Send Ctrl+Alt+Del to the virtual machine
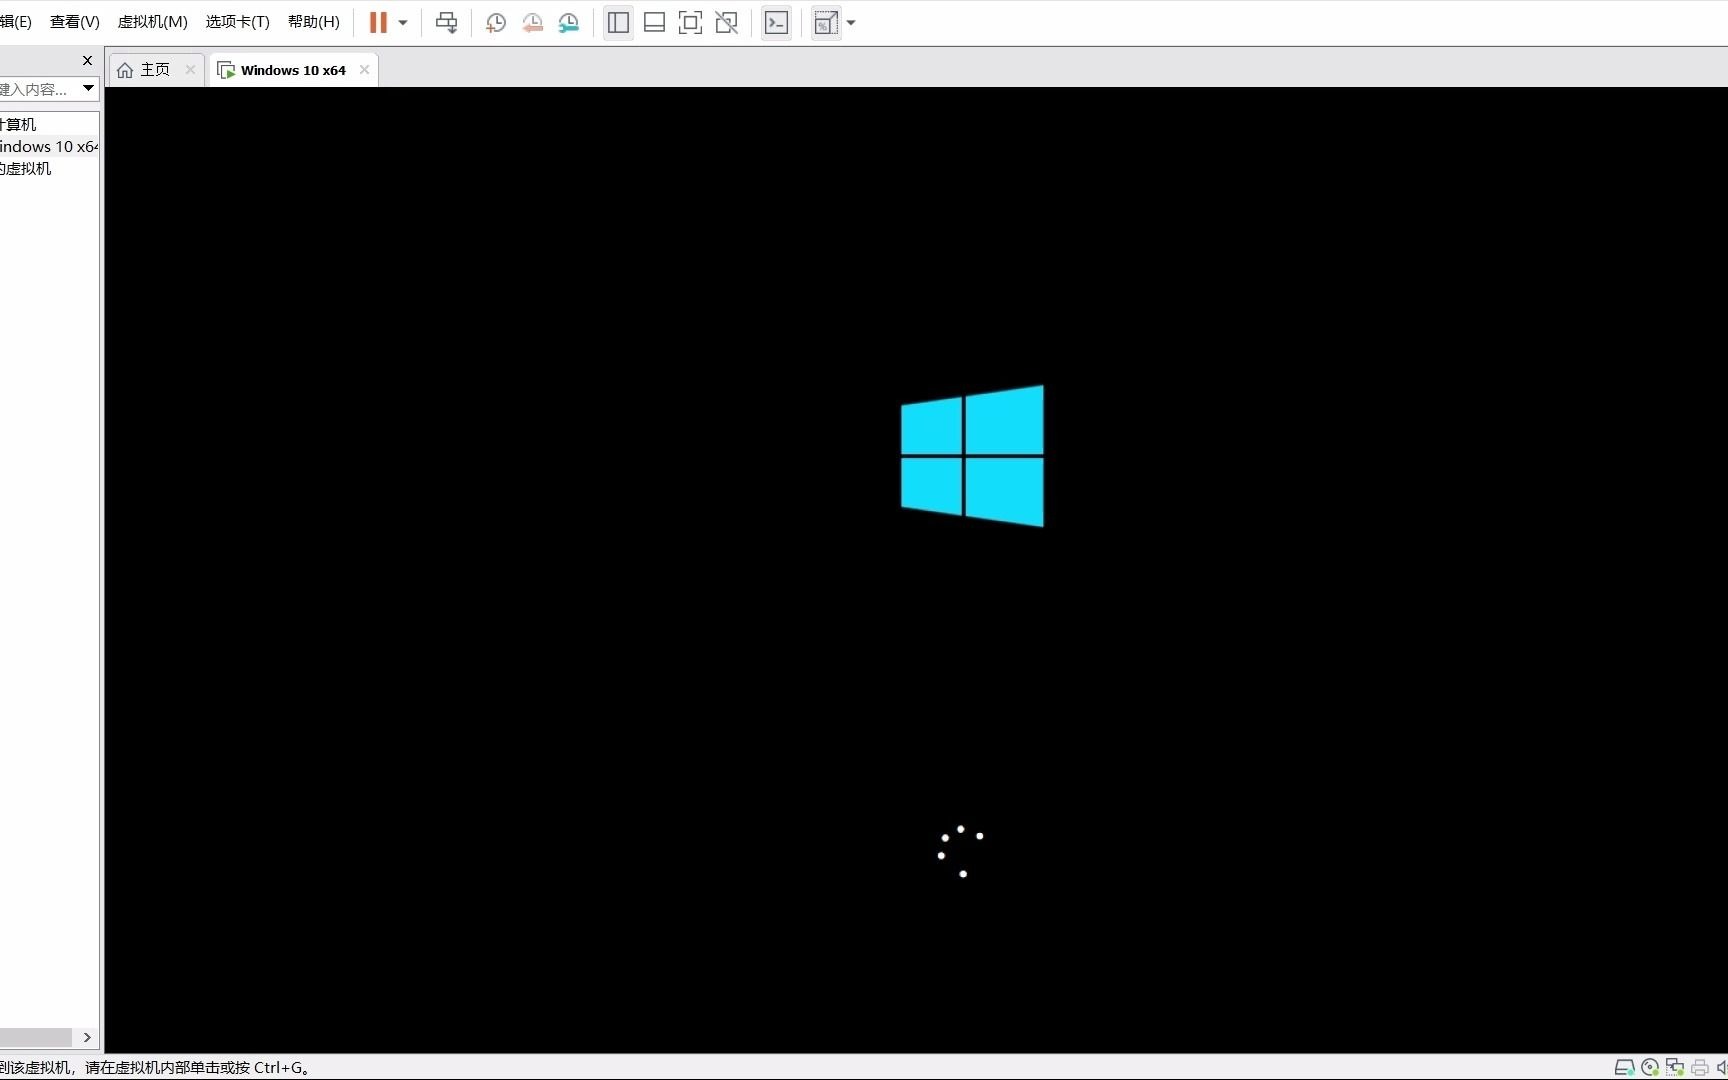This screenshot has width=1728, height=1080. (x=446, y=22)
